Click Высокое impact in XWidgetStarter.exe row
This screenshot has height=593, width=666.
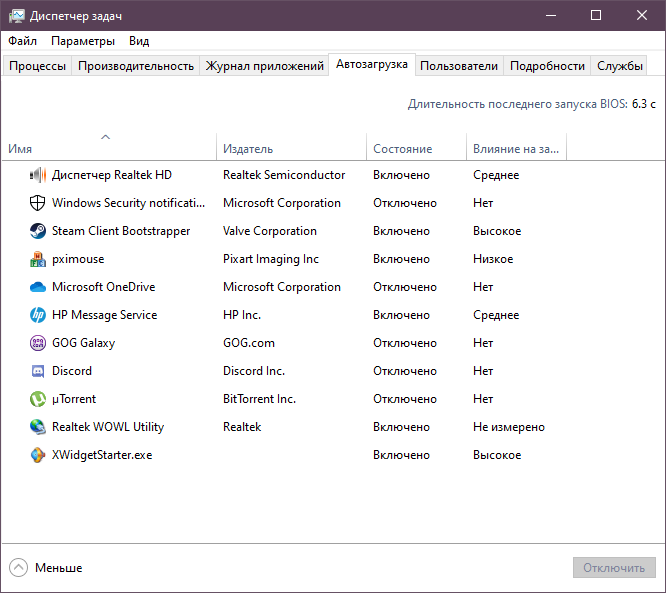(x=497, y=455)
